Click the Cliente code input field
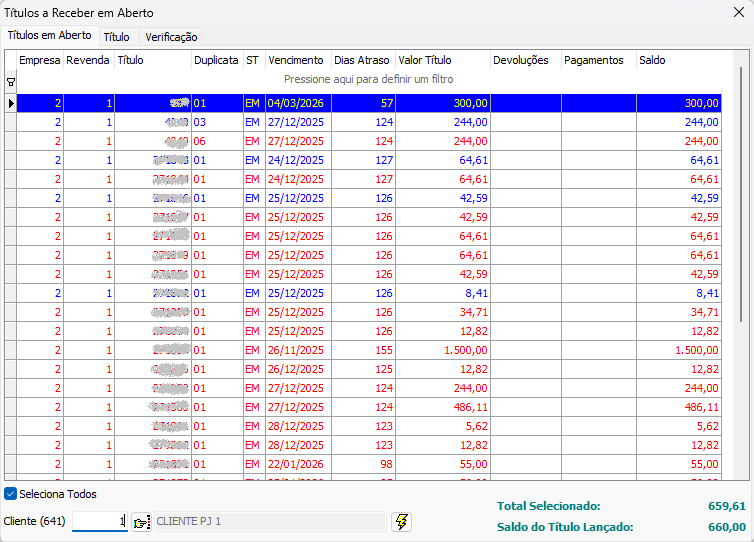Screen dimensions: 754x542 (100, 521)
